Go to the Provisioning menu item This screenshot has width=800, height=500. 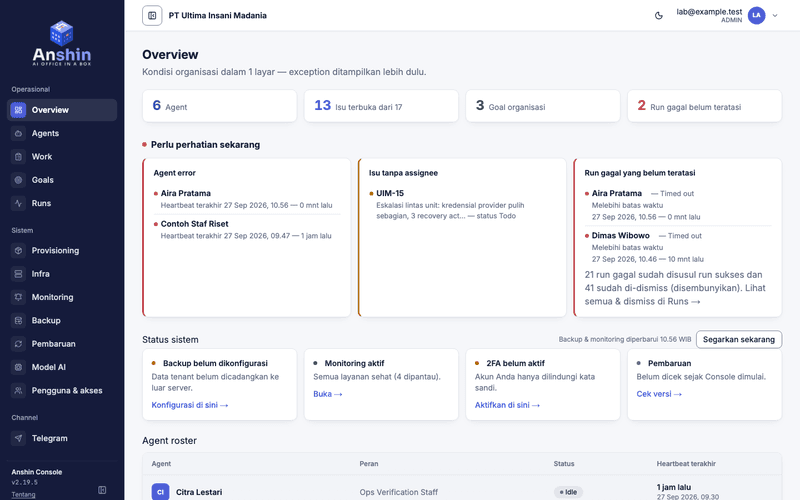click(62, 251)
